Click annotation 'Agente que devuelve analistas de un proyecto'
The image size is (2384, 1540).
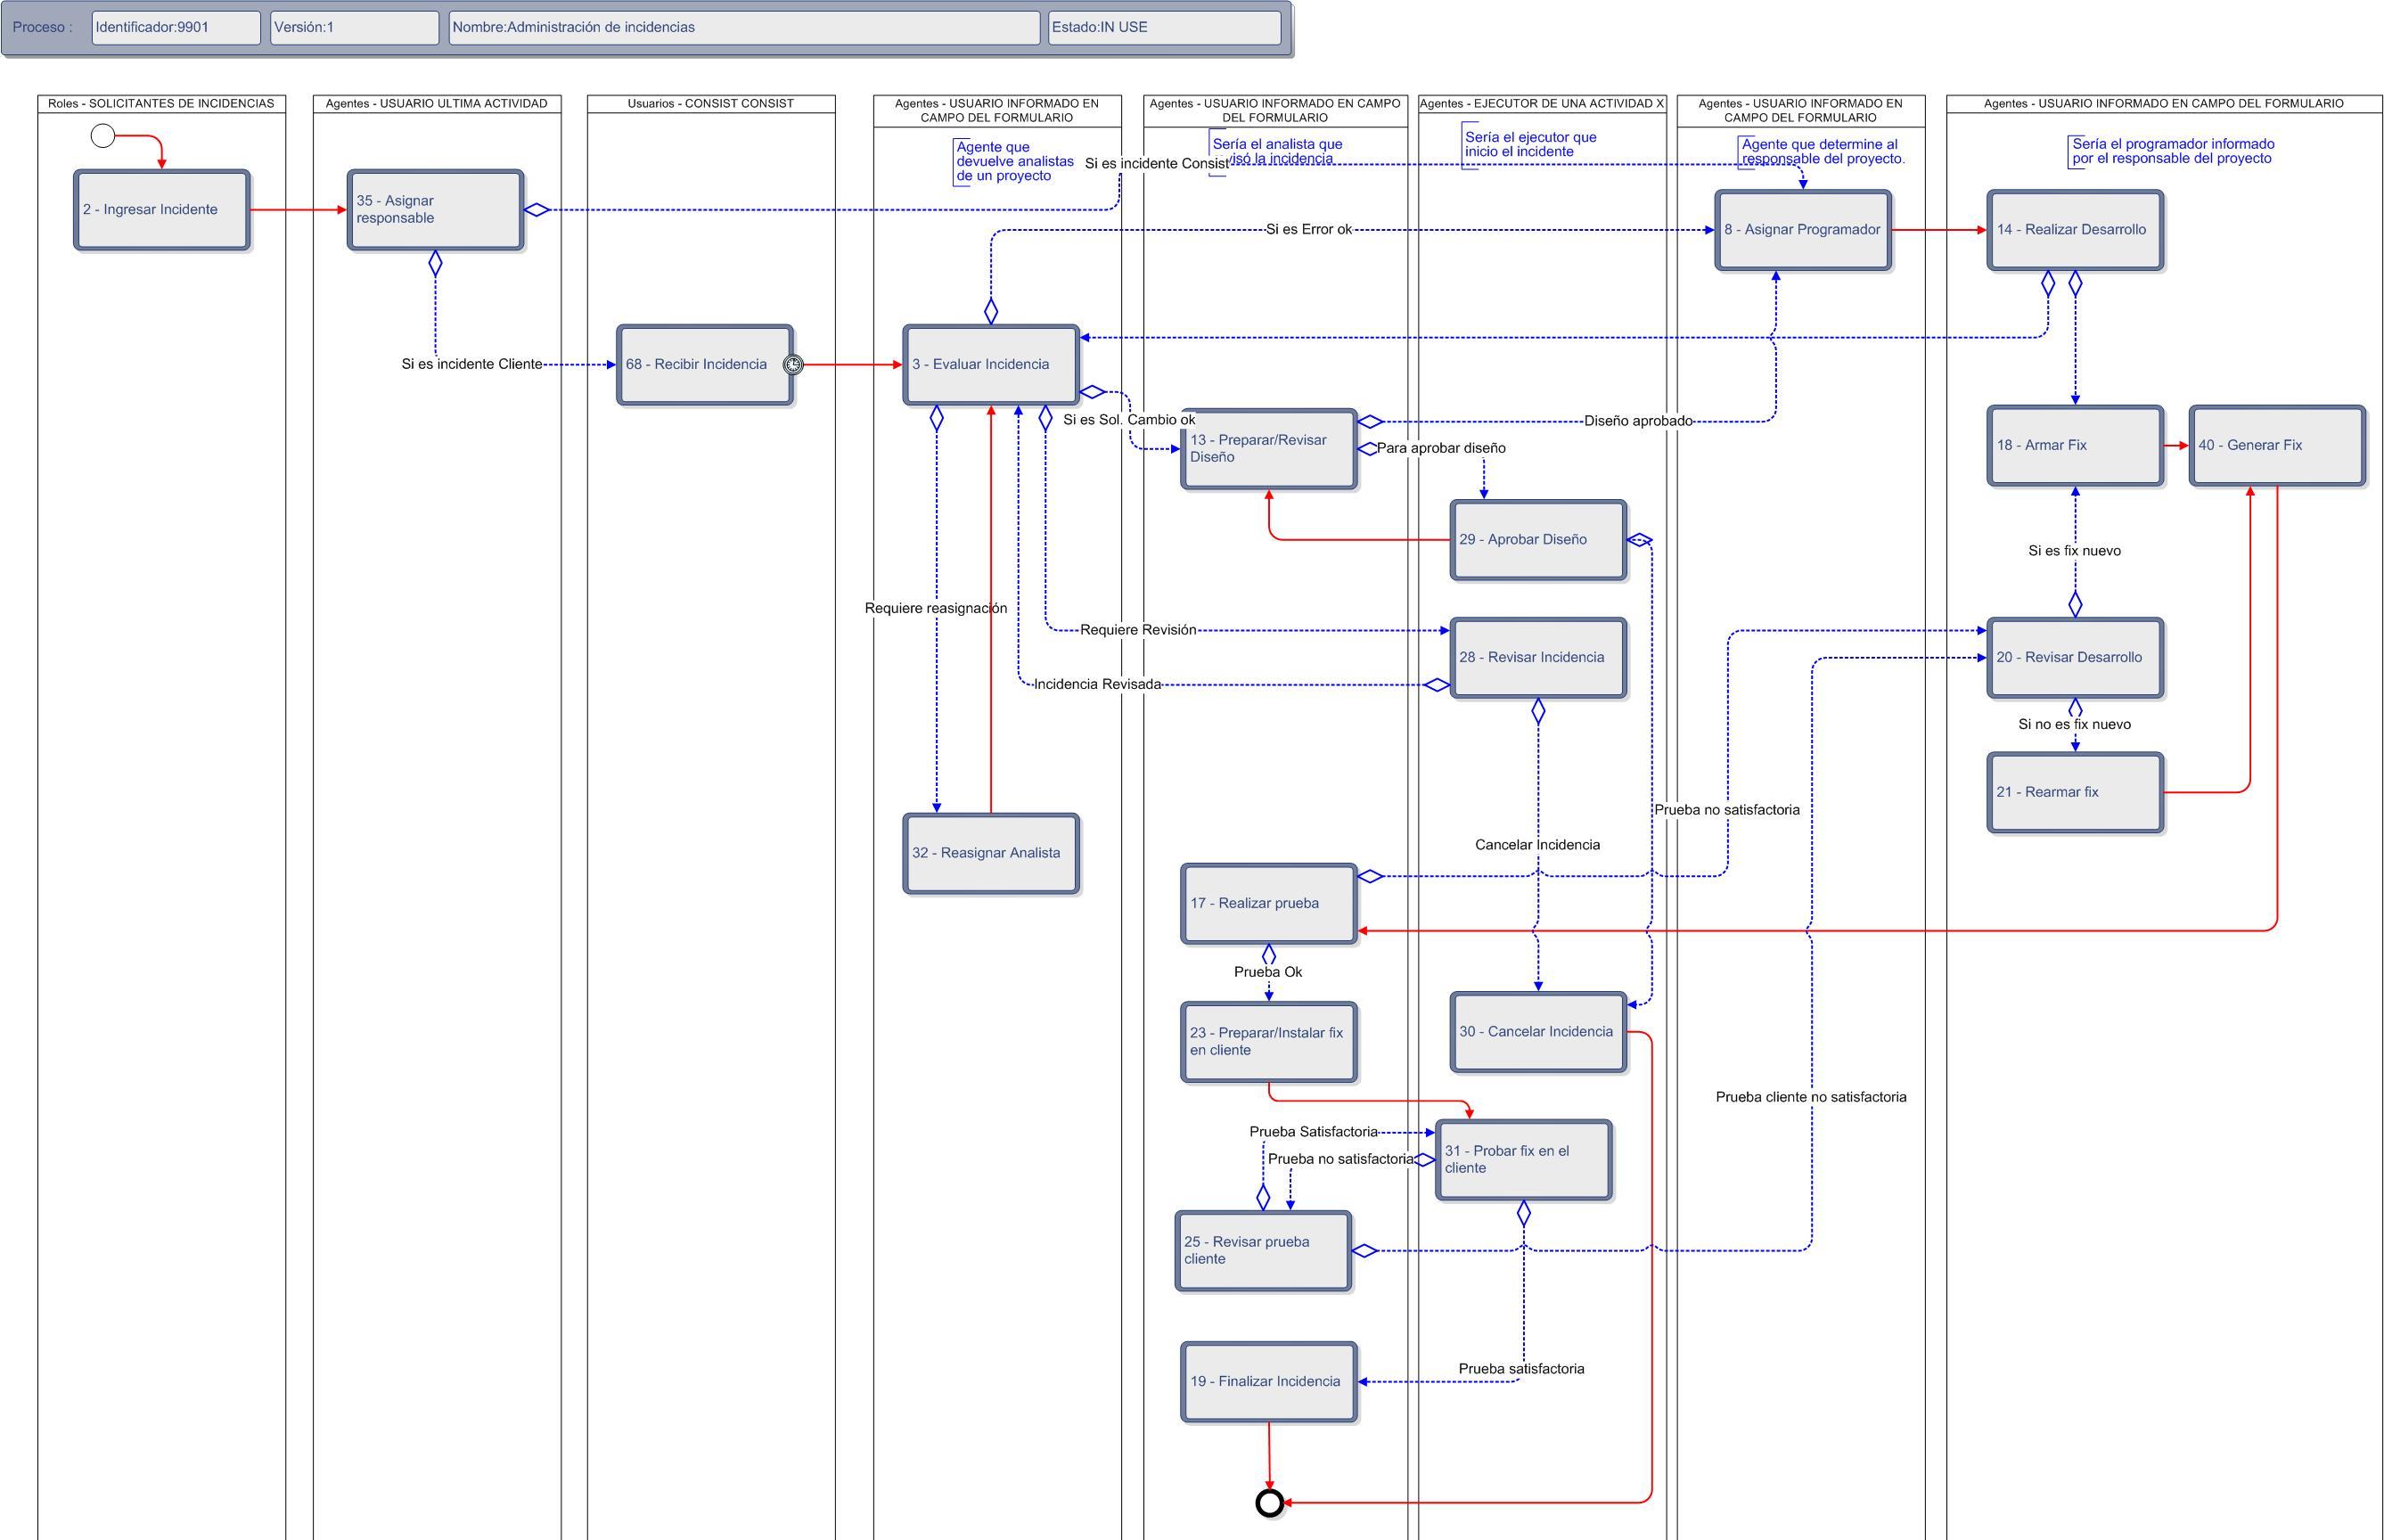tap(1014, 161)
